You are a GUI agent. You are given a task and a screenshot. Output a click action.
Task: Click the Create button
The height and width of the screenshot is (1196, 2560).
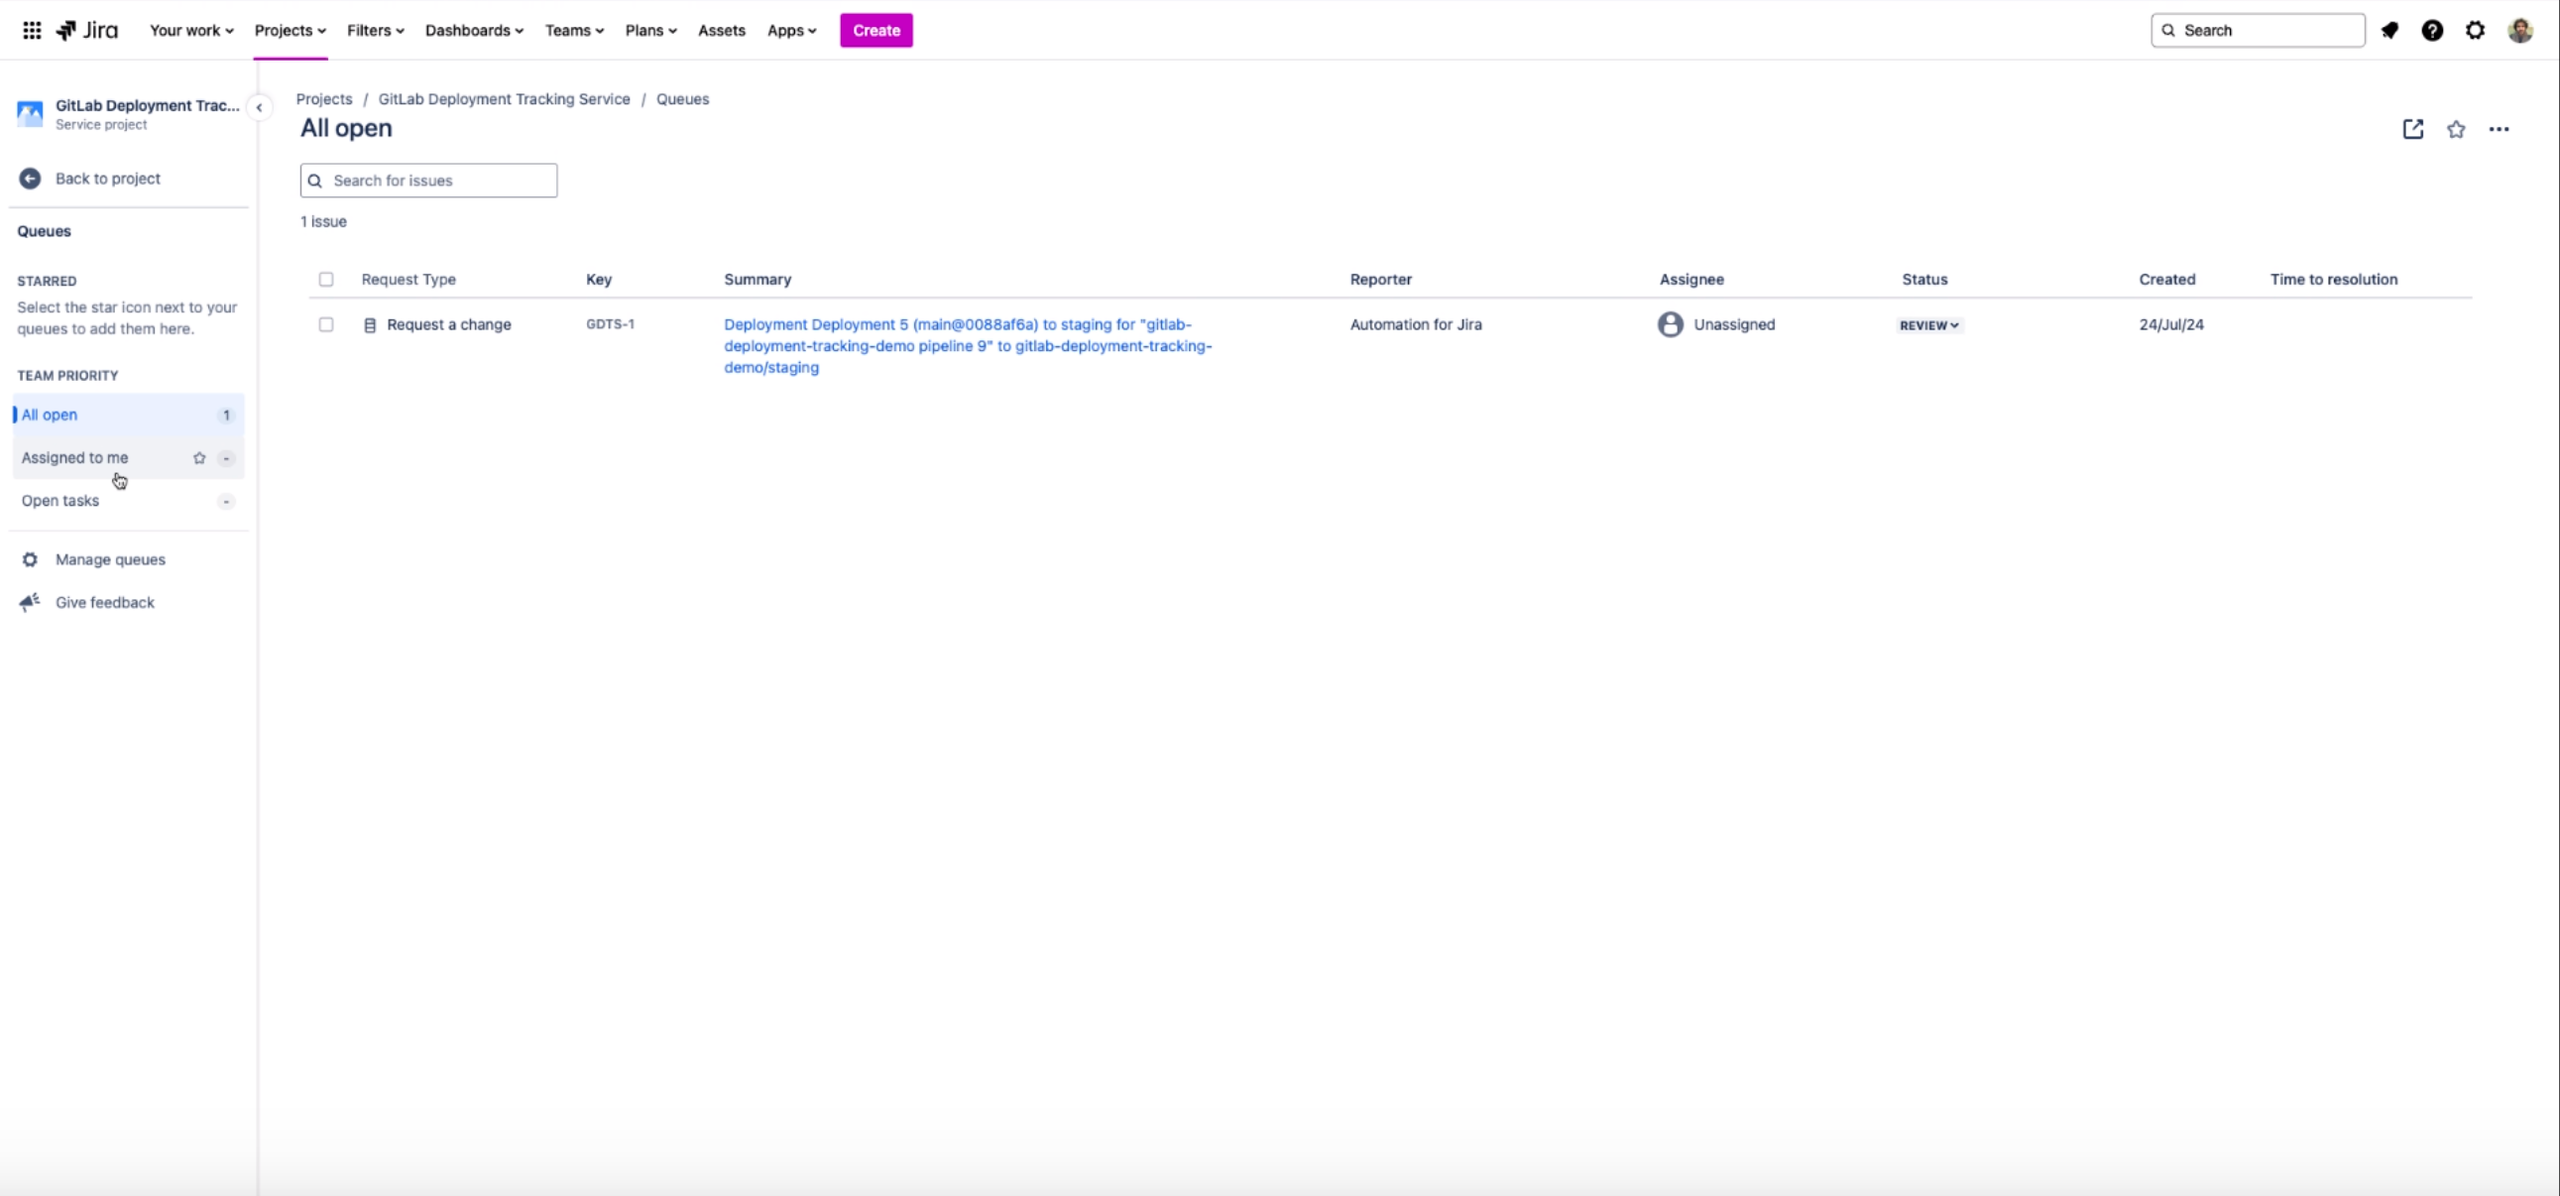tap(875, 30)
